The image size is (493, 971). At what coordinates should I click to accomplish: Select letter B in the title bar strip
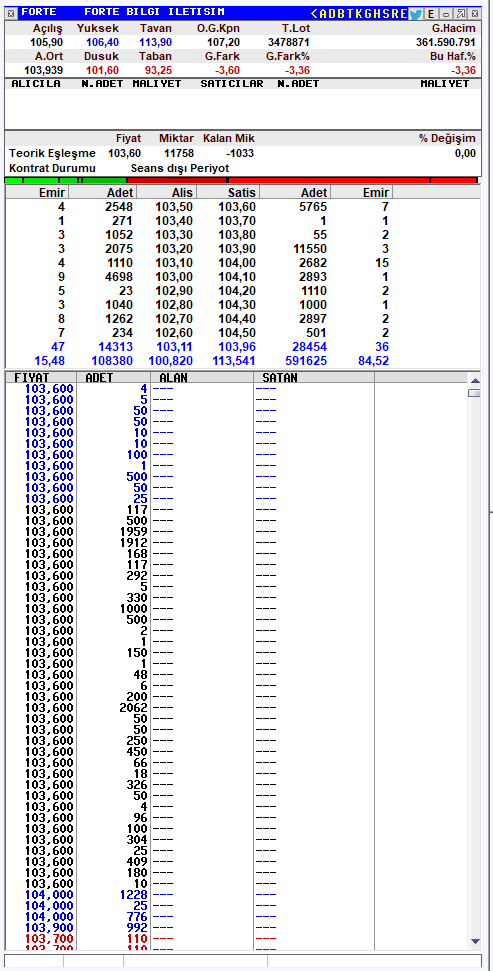click(341, 13)
